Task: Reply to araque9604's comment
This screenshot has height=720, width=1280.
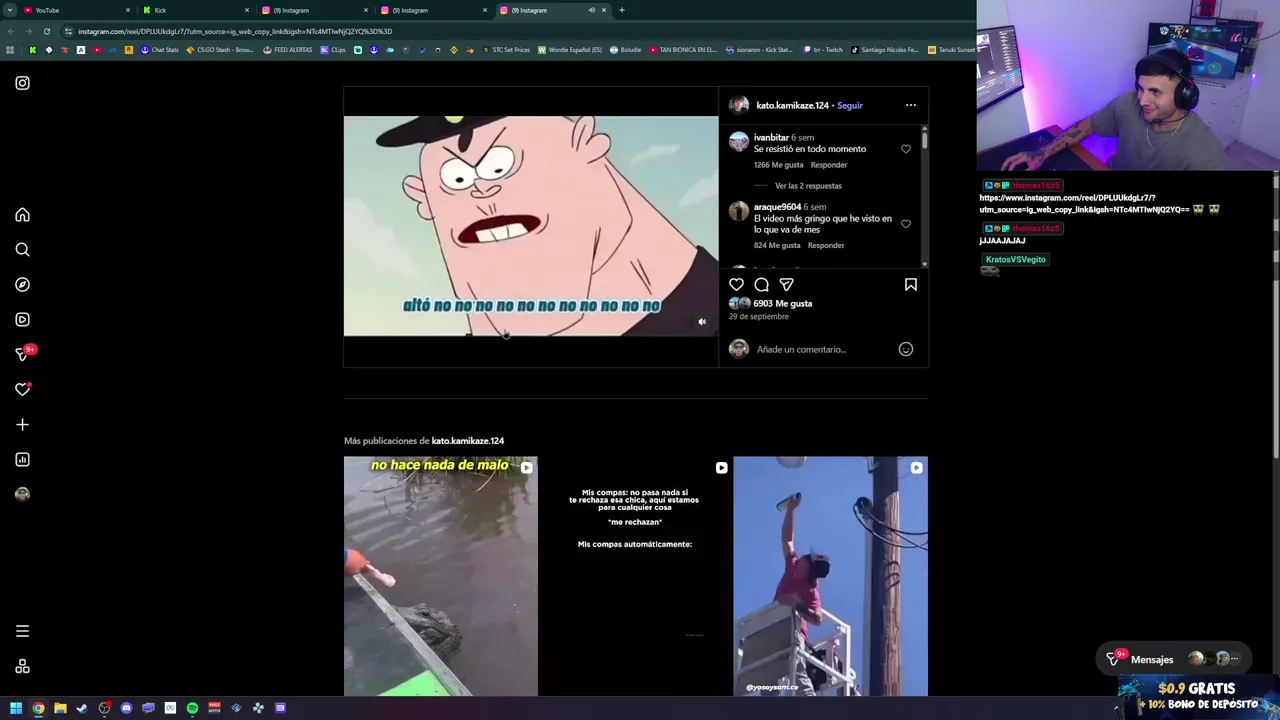Action: 826,245
